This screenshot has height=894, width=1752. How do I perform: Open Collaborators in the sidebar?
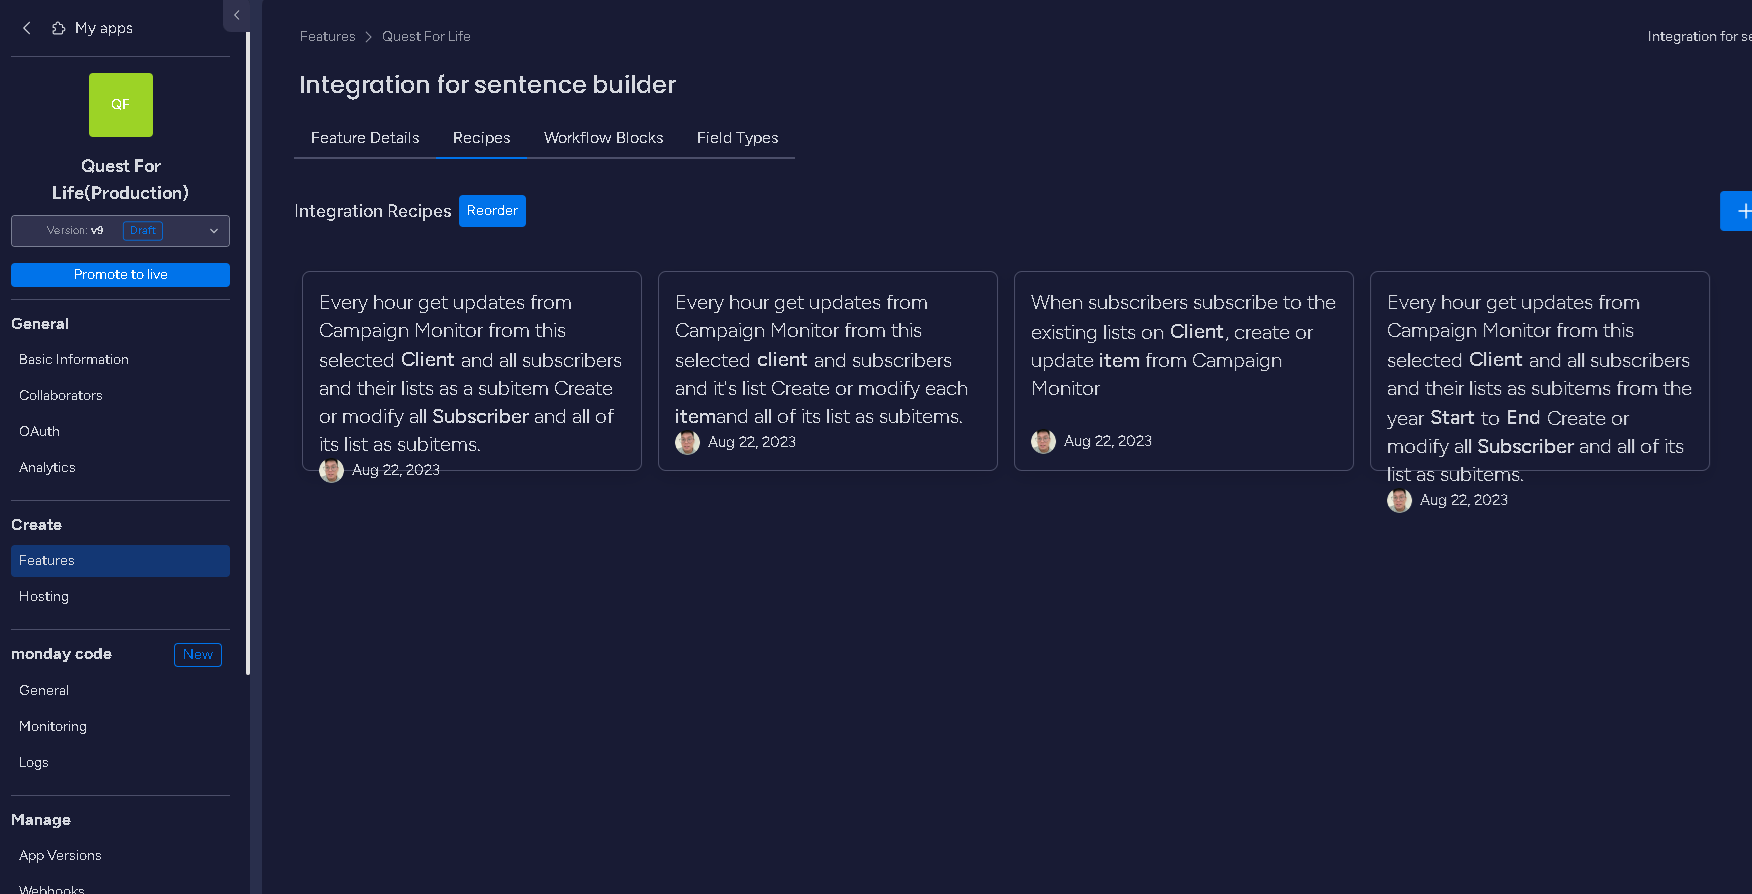coord(61,395)
